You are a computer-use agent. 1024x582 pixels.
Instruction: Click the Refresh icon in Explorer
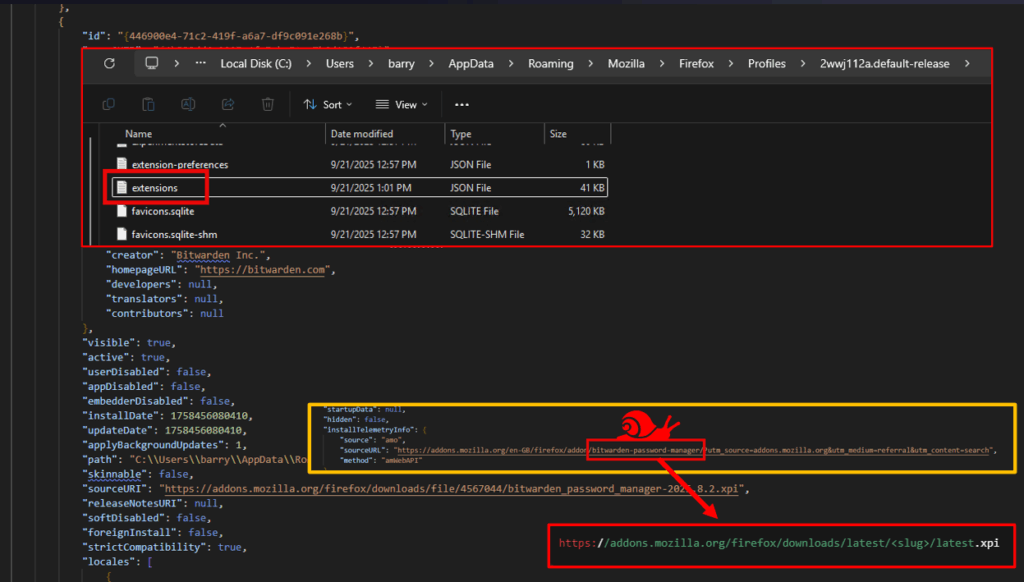(109, 63)
